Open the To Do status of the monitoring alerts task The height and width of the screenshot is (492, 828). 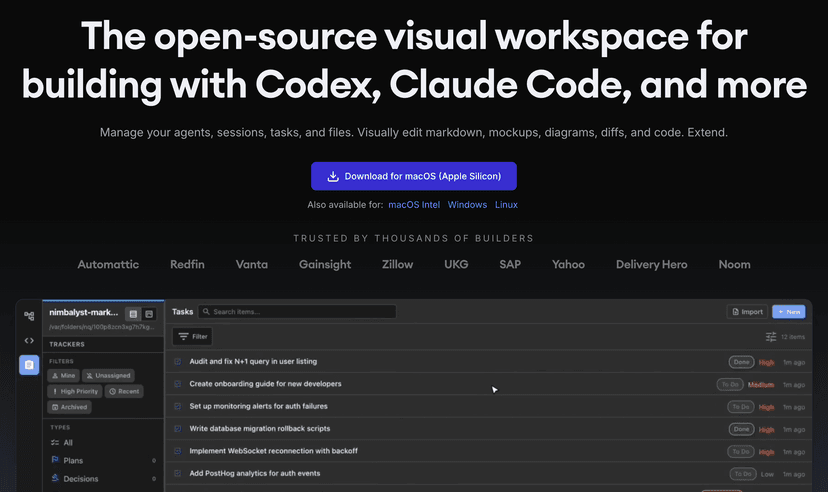[741, 407]
